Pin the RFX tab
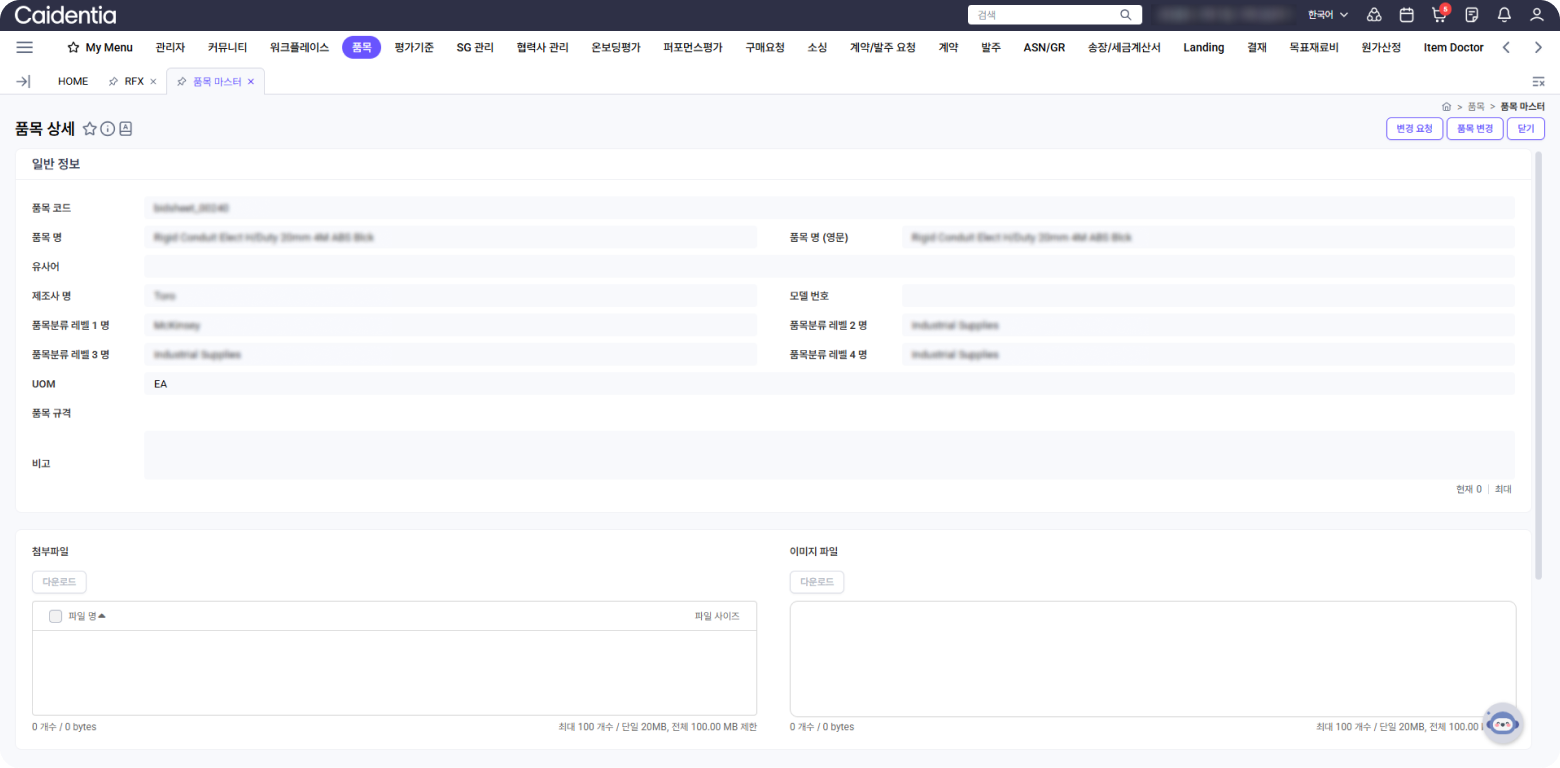Screen dimensions: 1560x768 (114, 82)
